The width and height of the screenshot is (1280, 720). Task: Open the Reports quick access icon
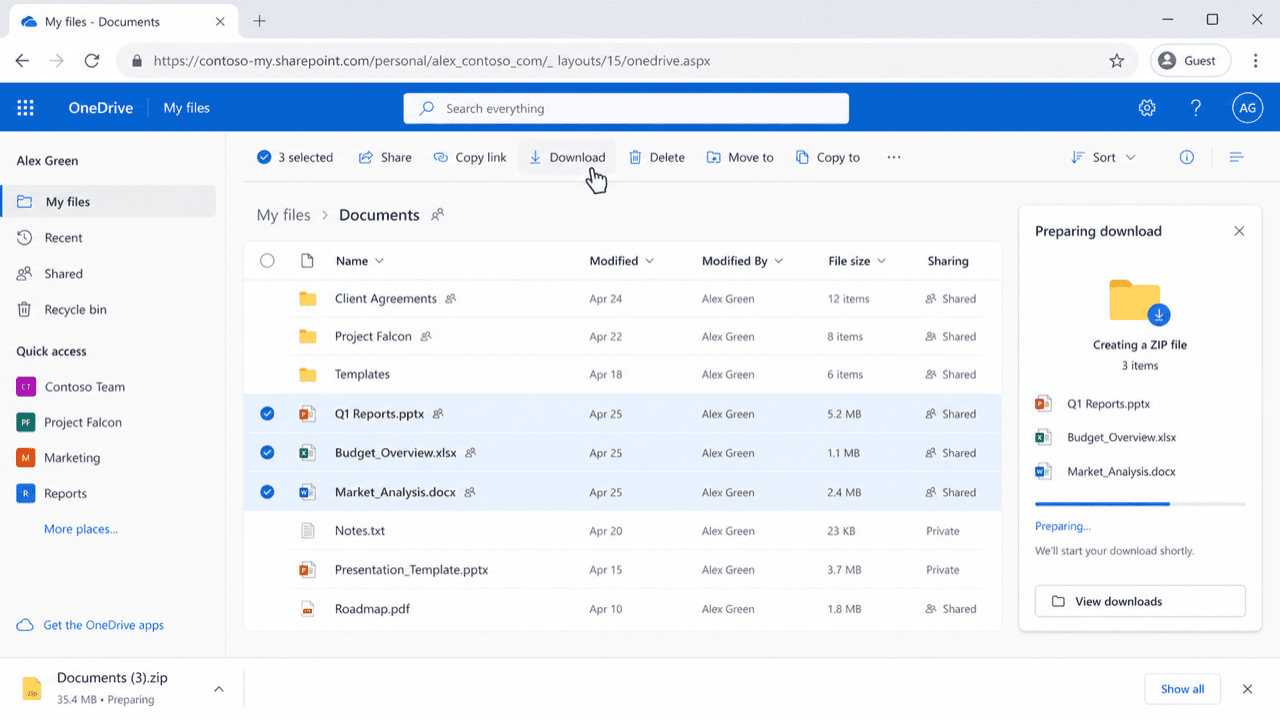pyautogui.click(x=26, y=493)
